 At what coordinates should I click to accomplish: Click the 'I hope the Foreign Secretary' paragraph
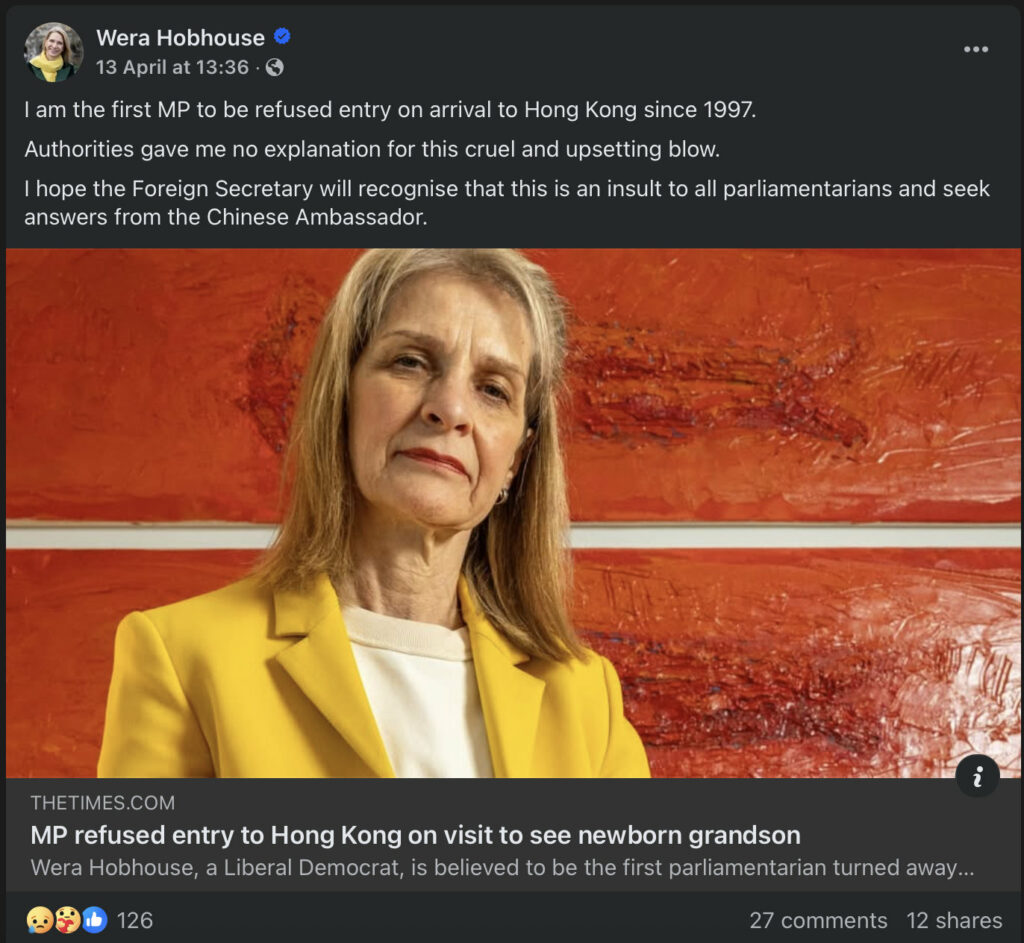[x=506, y=202]
